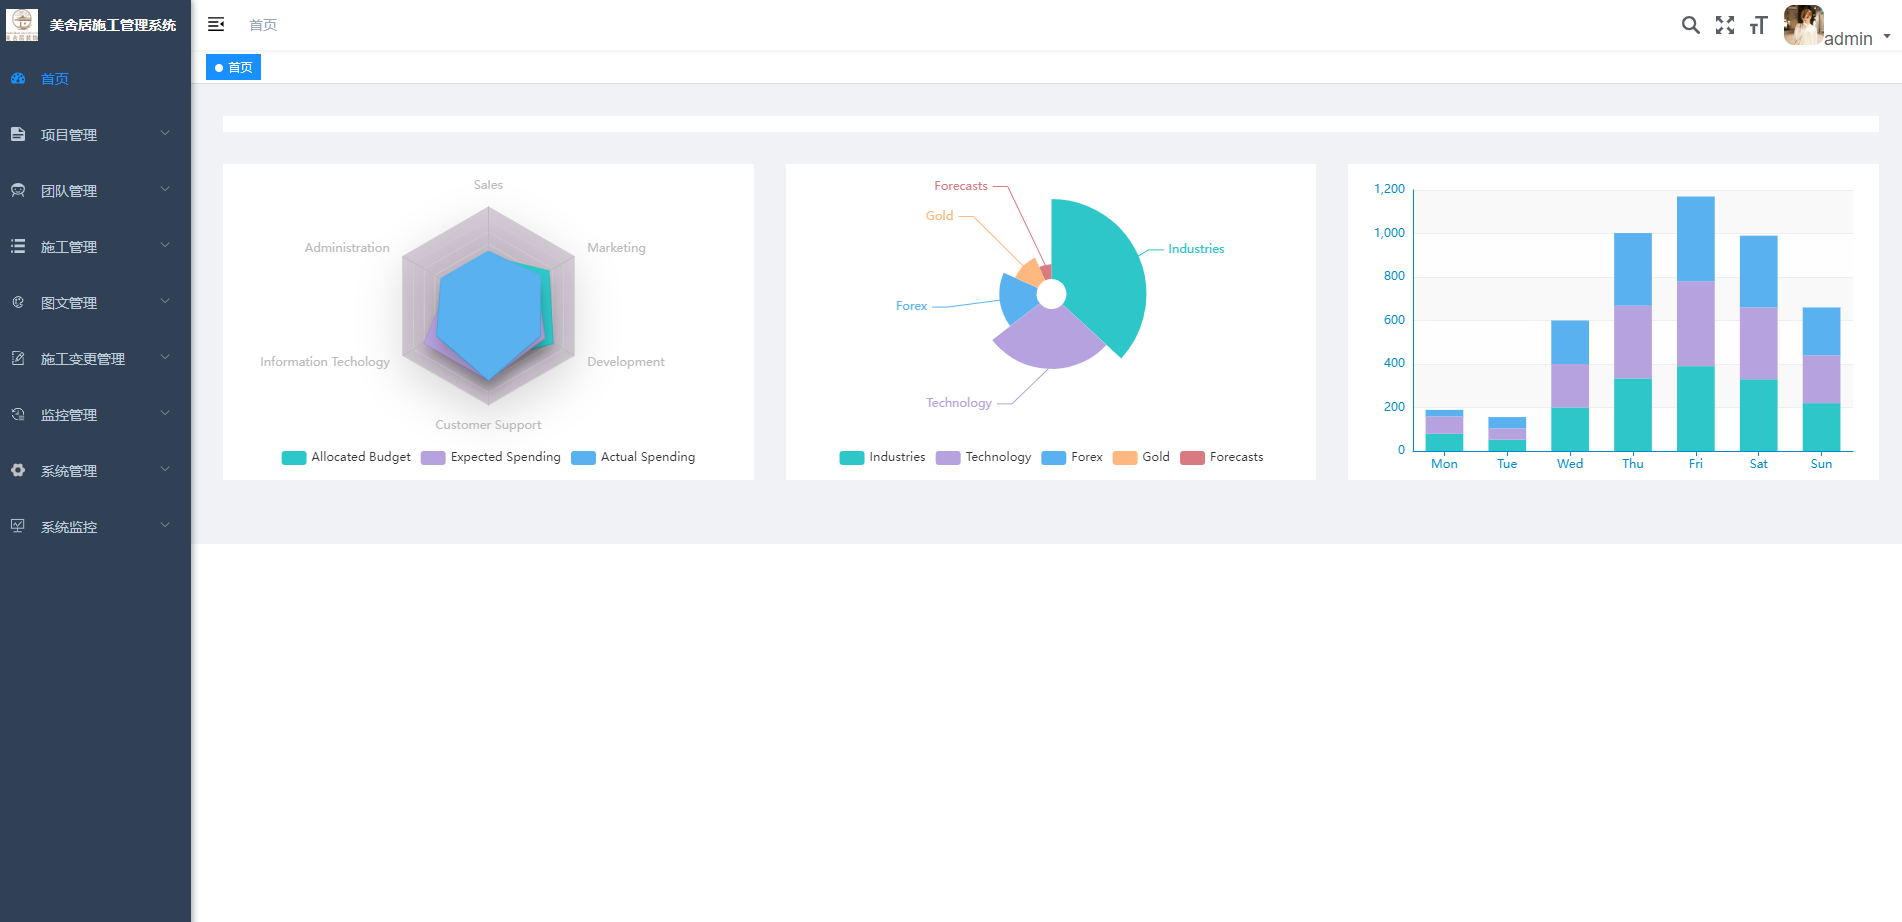Click the 监控管理 icon
The image size is (1902, 922).
pyautogui.click(x=18, y=414)
